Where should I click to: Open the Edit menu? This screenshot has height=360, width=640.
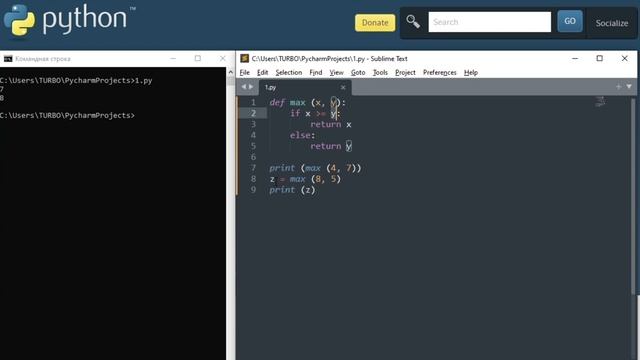(x=262, y=72)
